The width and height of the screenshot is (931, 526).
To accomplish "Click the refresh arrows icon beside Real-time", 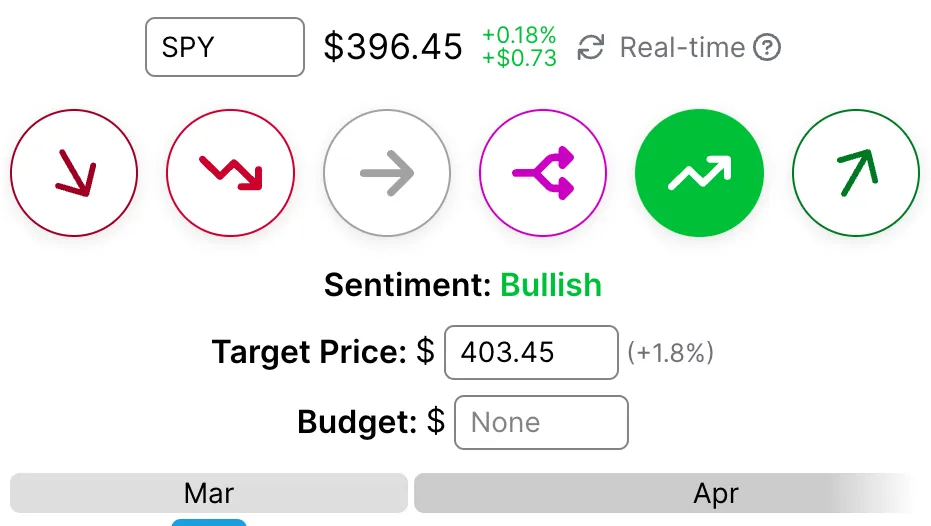I will click(x=592, y=47).
